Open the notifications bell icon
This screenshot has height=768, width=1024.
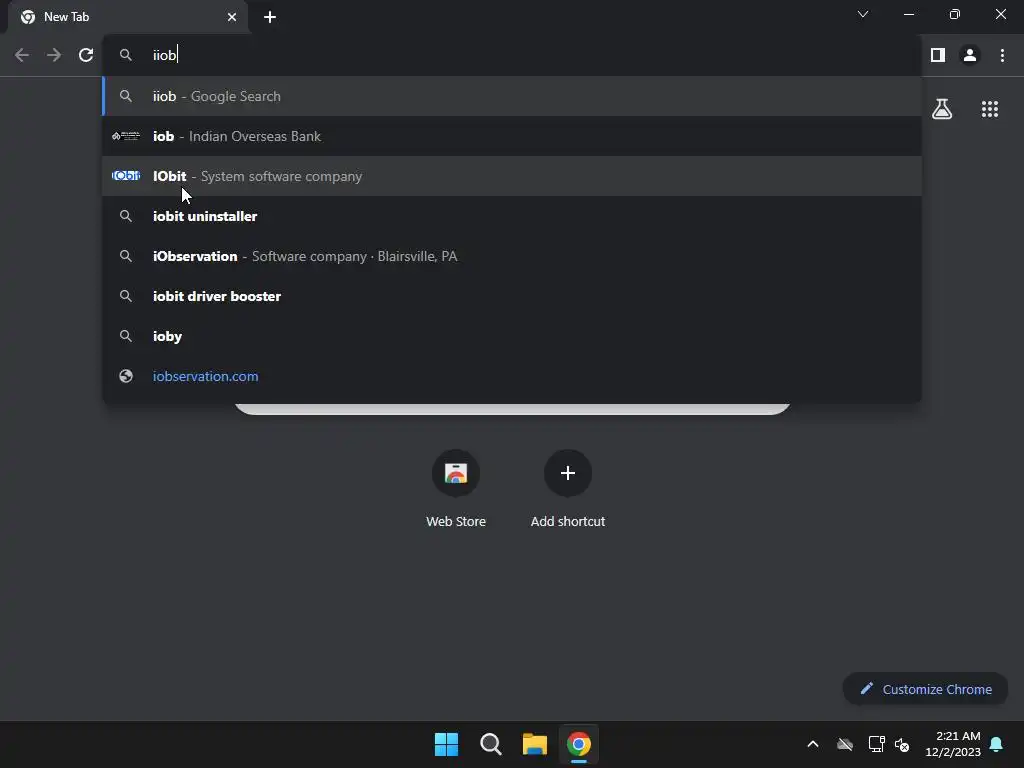[x=997, y=744]
